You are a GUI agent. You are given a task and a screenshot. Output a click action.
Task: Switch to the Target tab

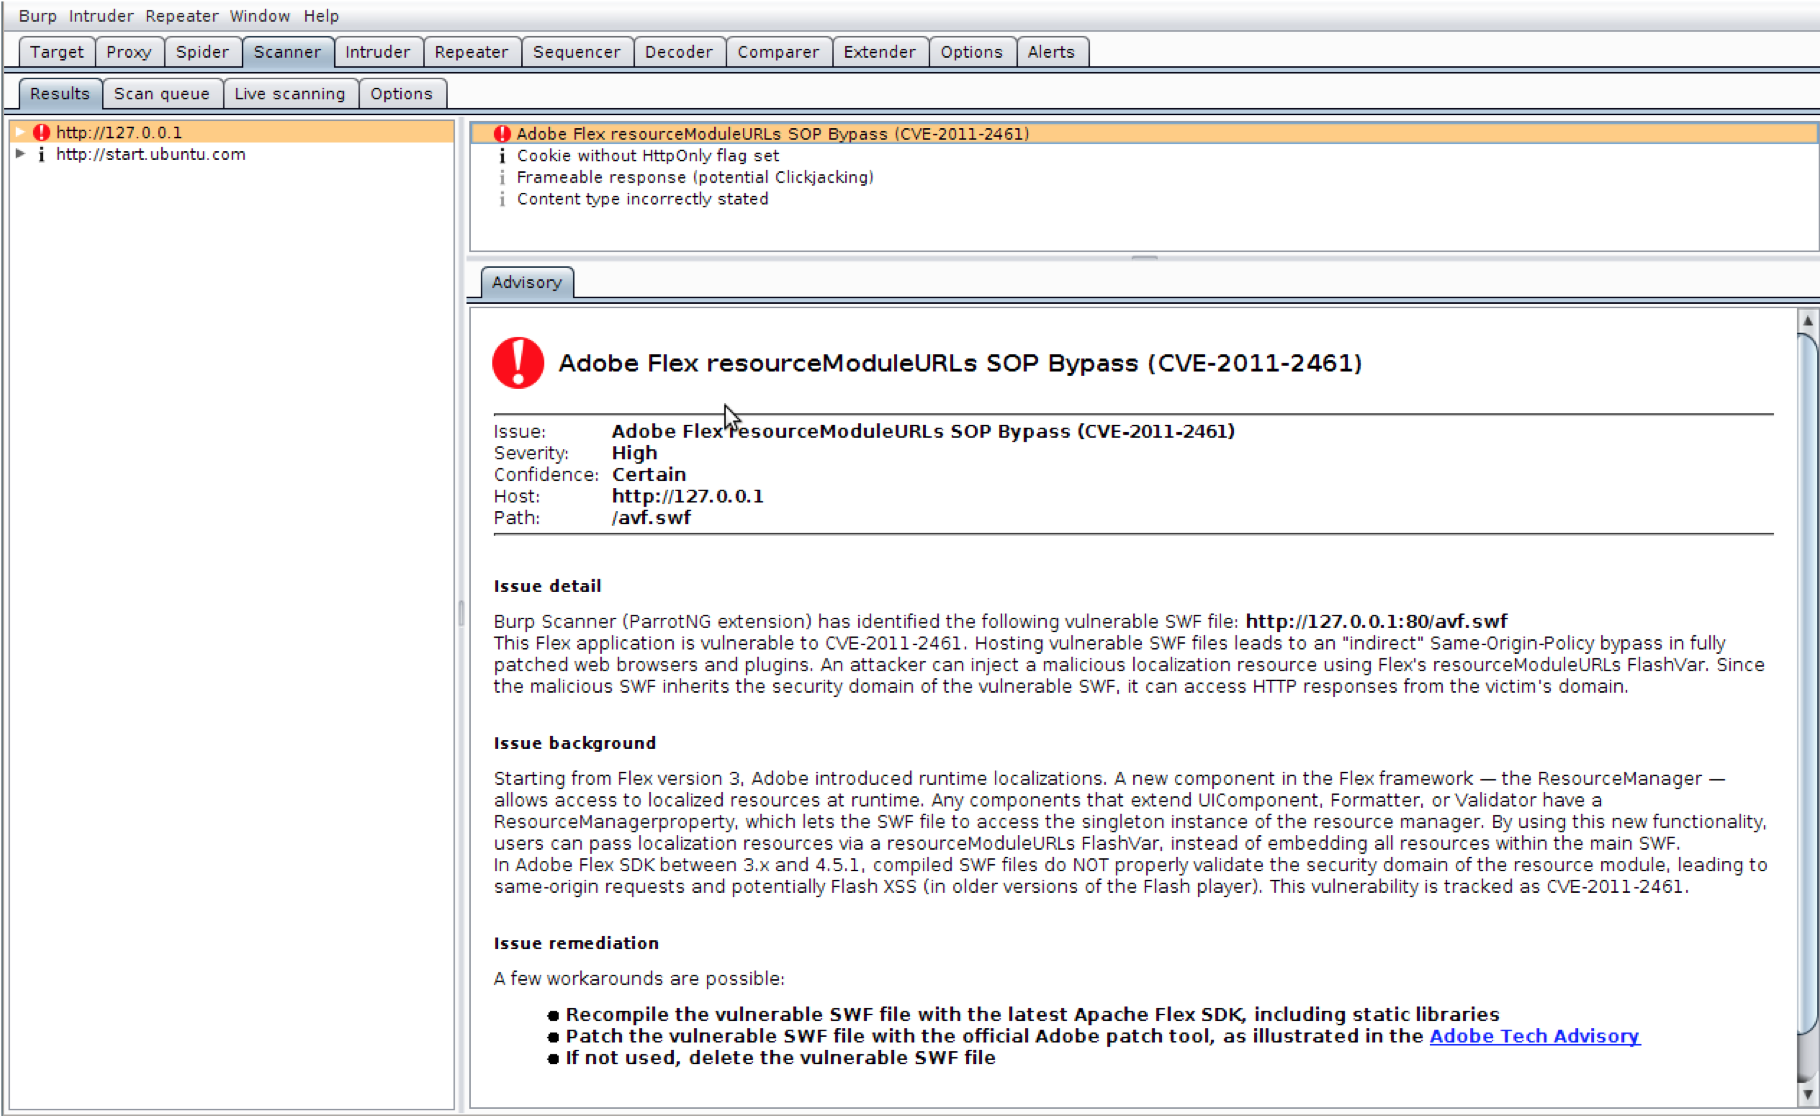[x=57, y=52]
